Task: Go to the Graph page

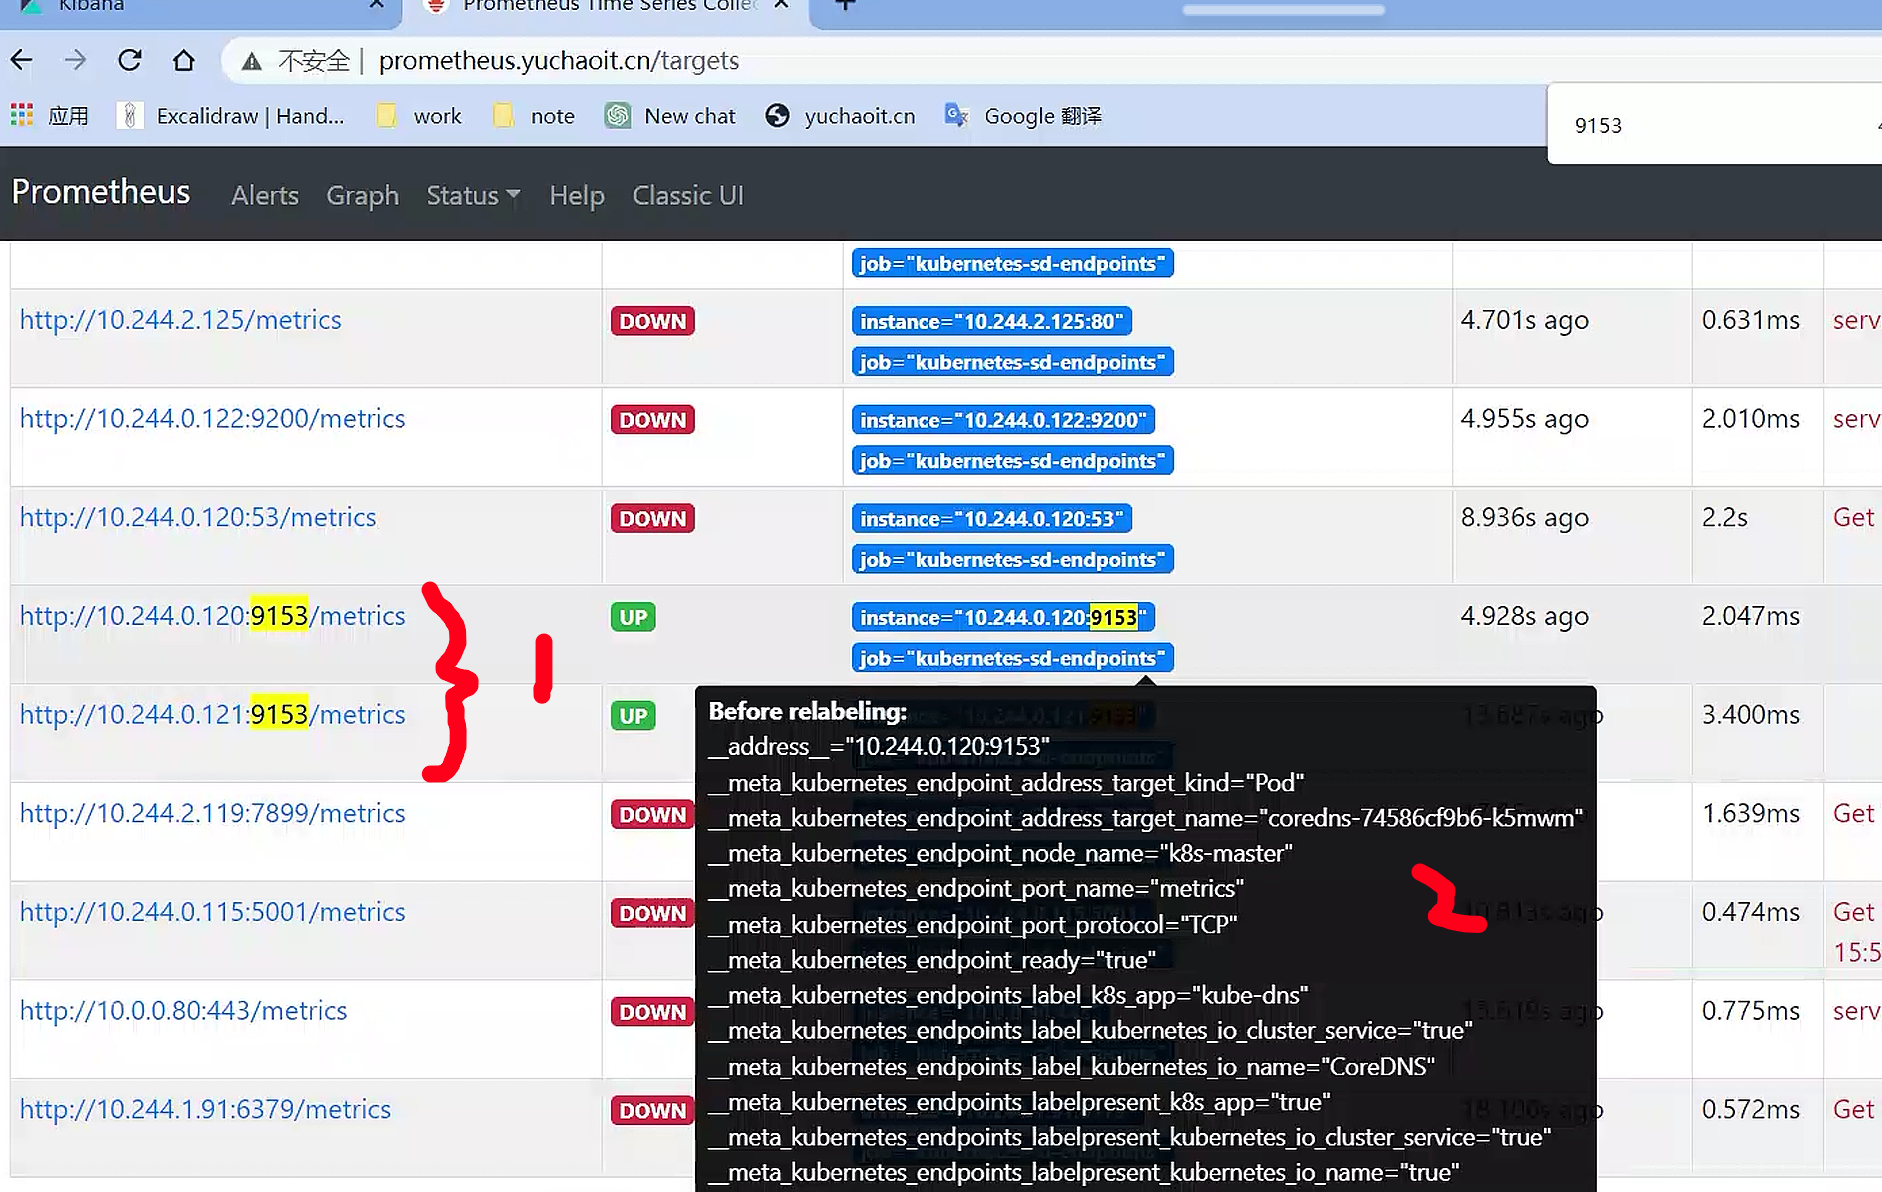Action: point(362,196)
